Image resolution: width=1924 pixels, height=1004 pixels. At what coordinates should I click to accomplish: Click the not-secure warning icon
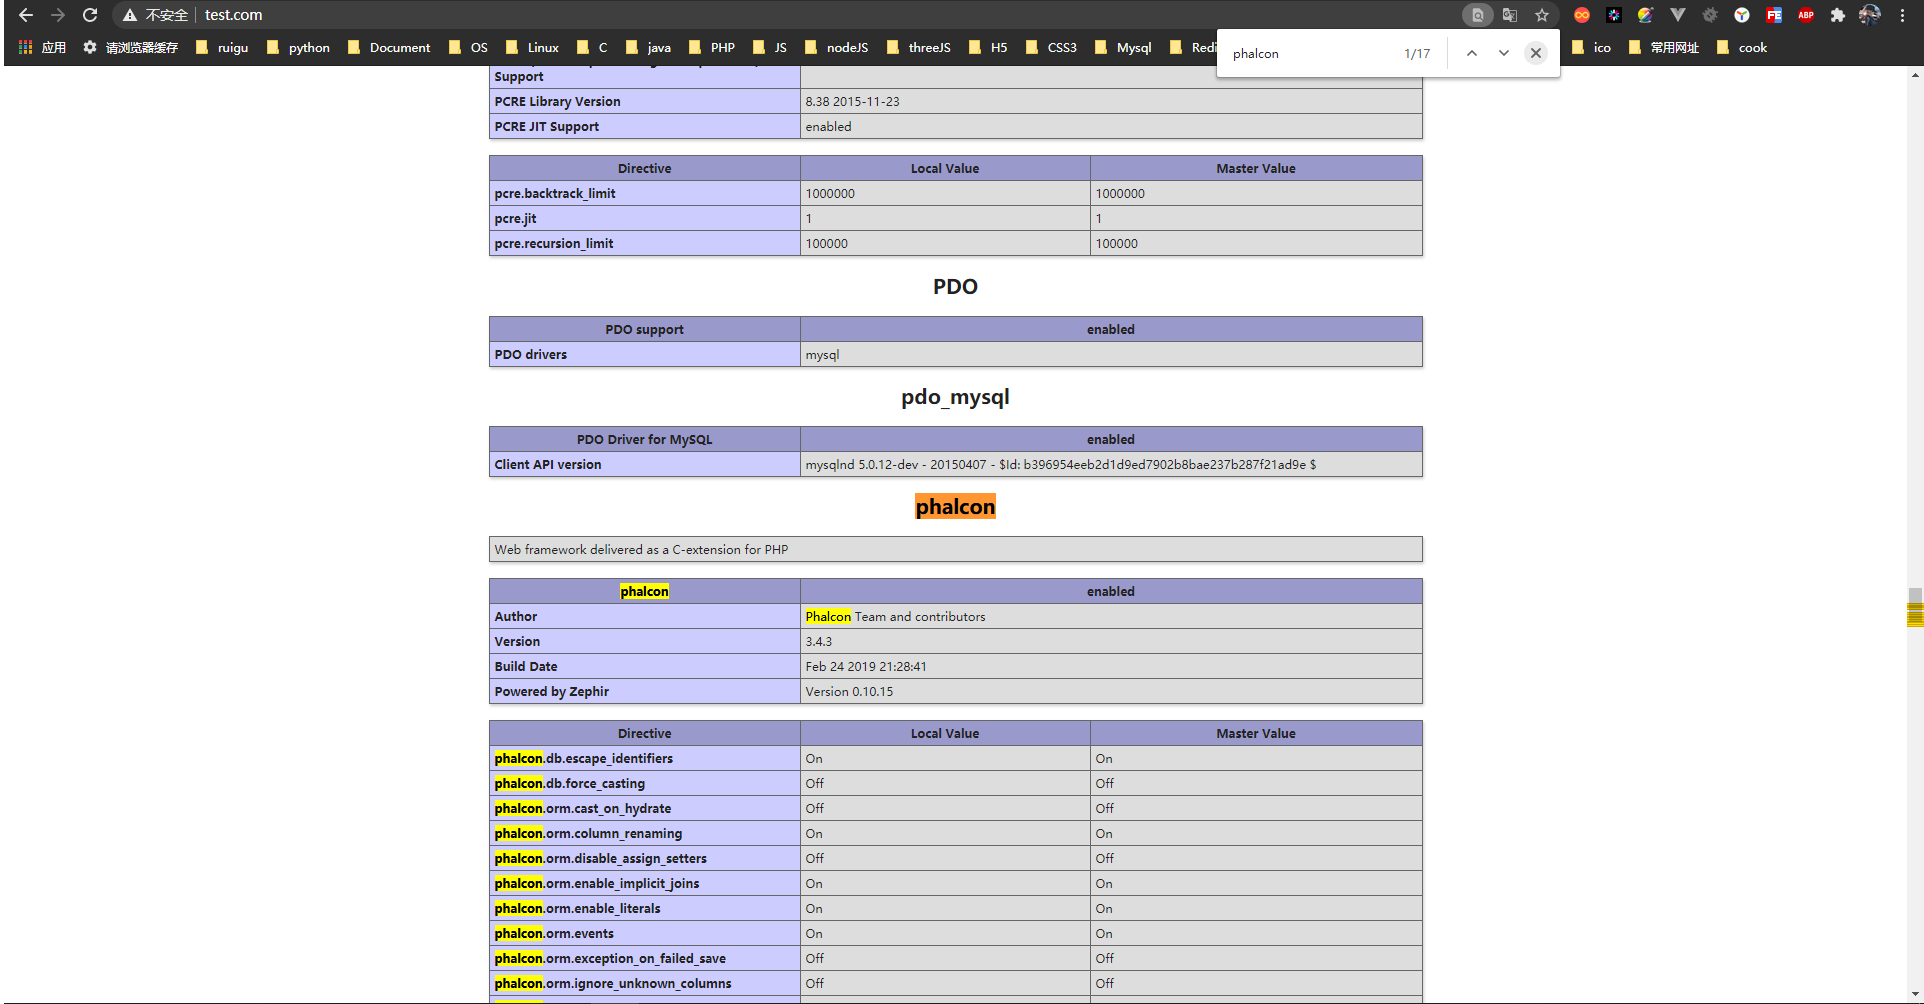coord(130,15)
